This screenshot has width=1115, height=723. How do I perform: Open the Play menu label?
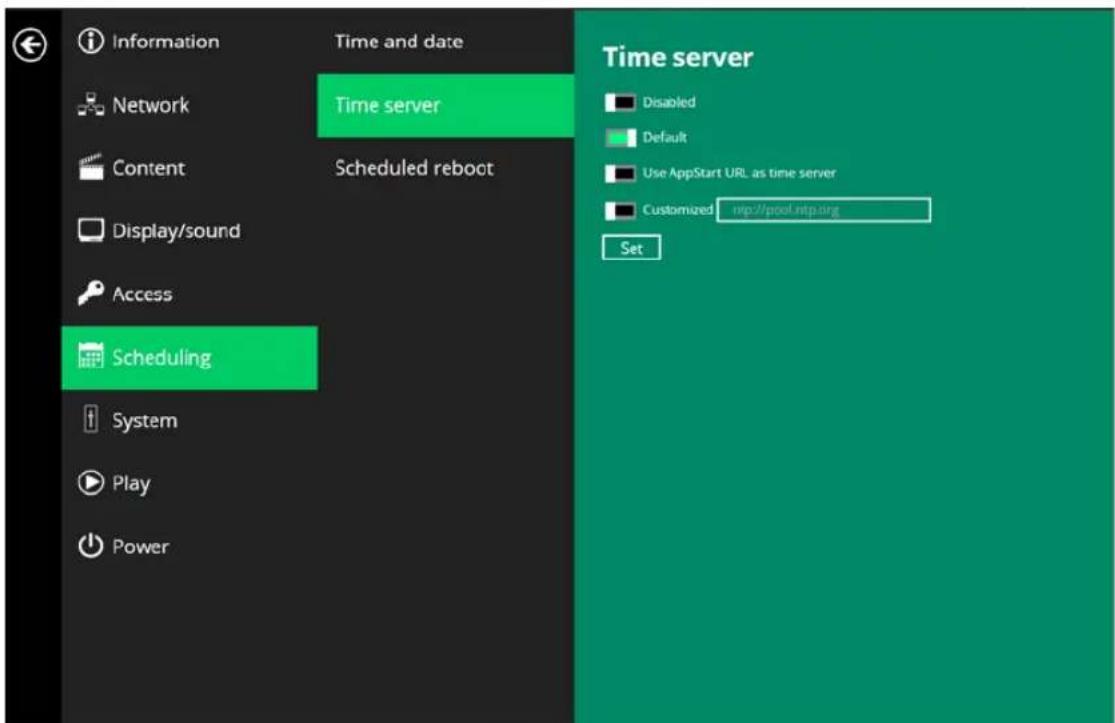[x=131, y=483]
